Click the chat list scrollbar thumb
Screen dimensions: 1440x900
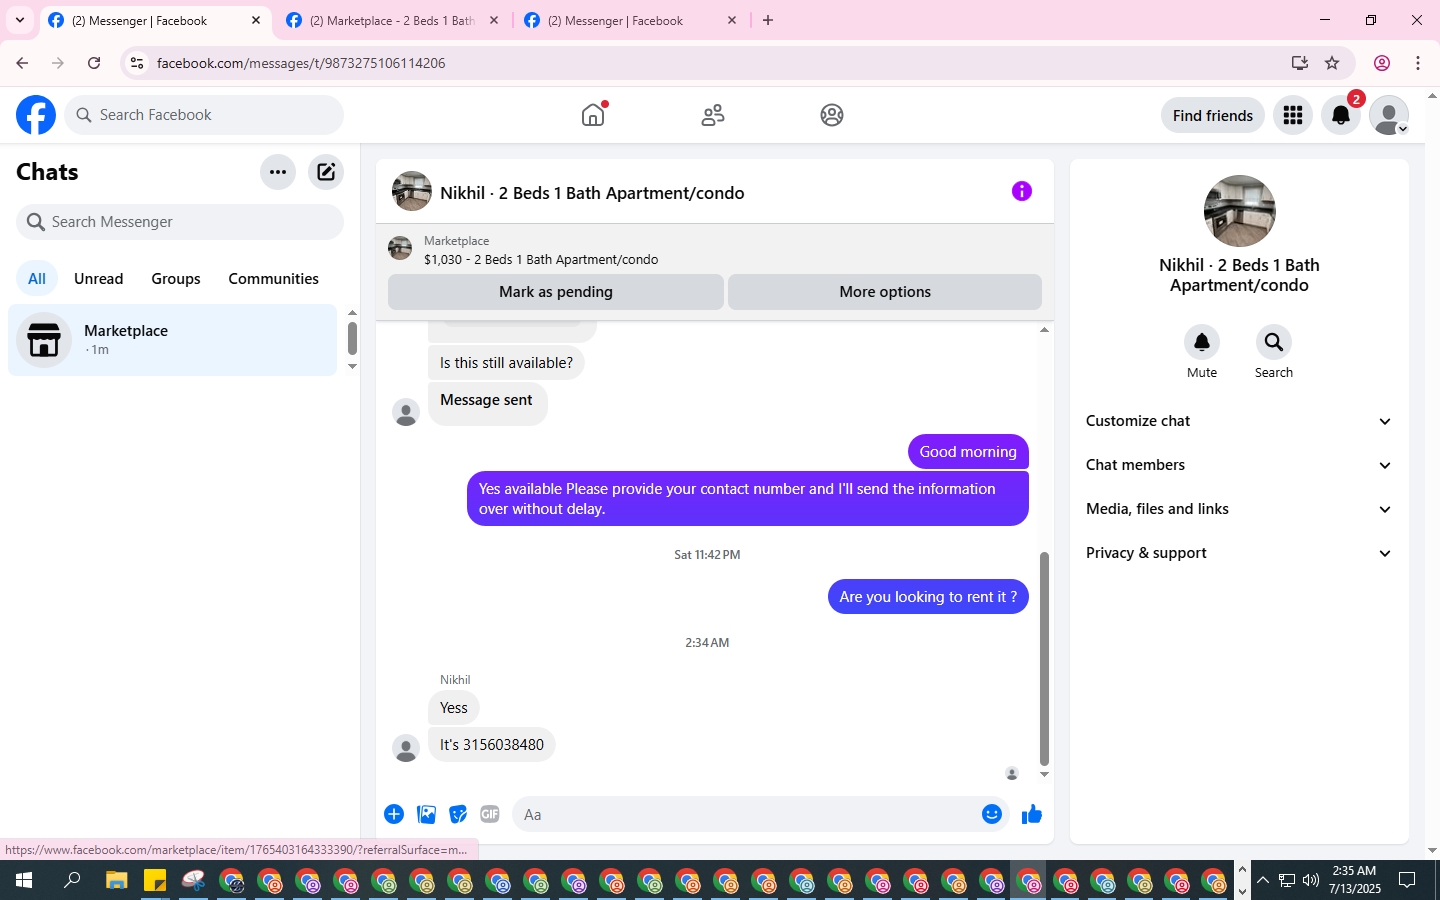[352, 338]
